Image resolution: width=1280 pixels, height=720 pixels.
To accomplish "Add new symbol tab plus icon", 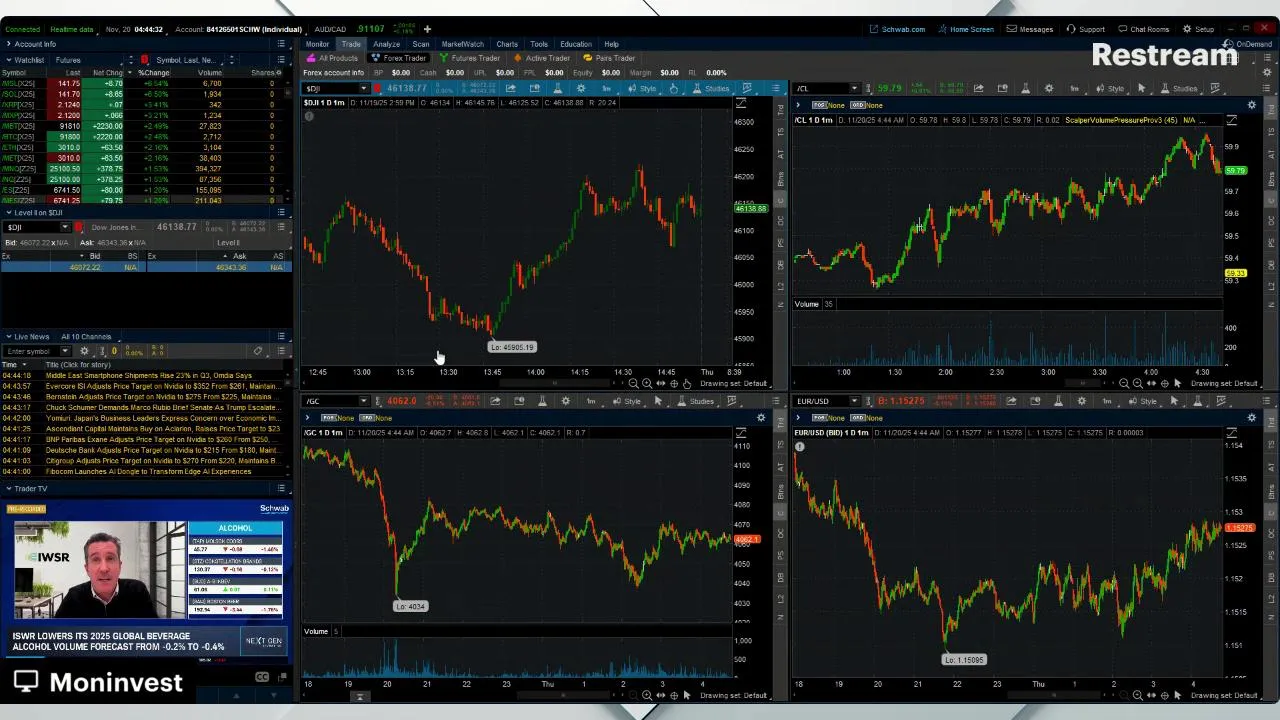I will (427, 29).
